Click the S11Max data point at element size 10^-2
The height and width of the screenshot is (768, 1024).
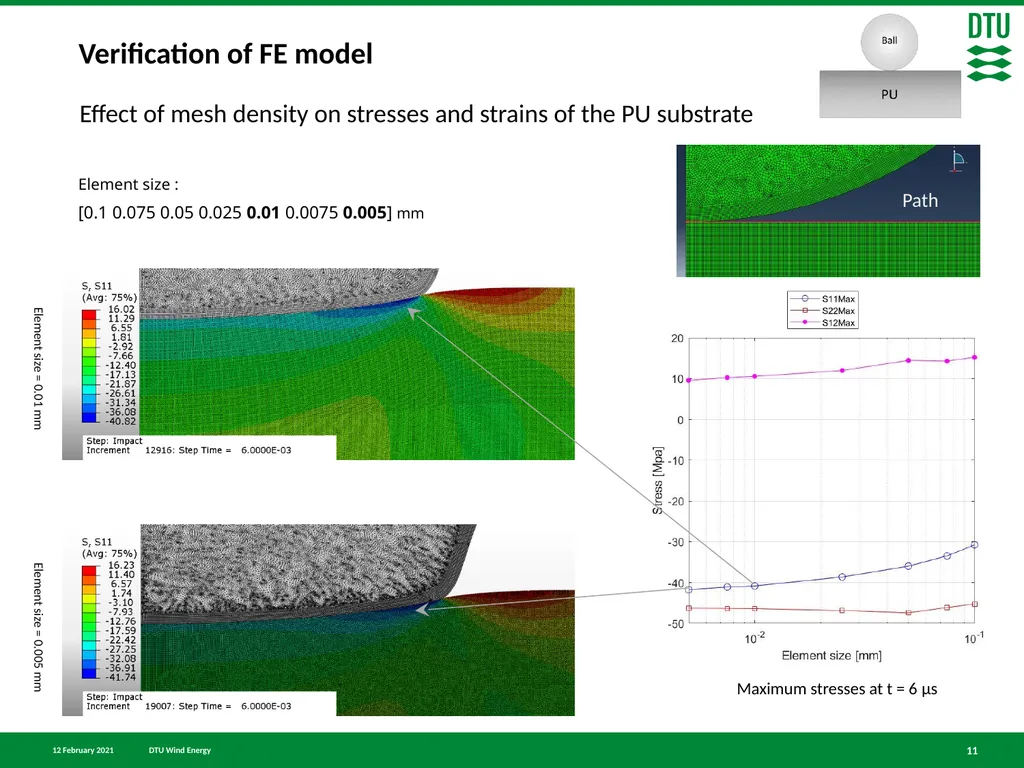coord(755,586)
